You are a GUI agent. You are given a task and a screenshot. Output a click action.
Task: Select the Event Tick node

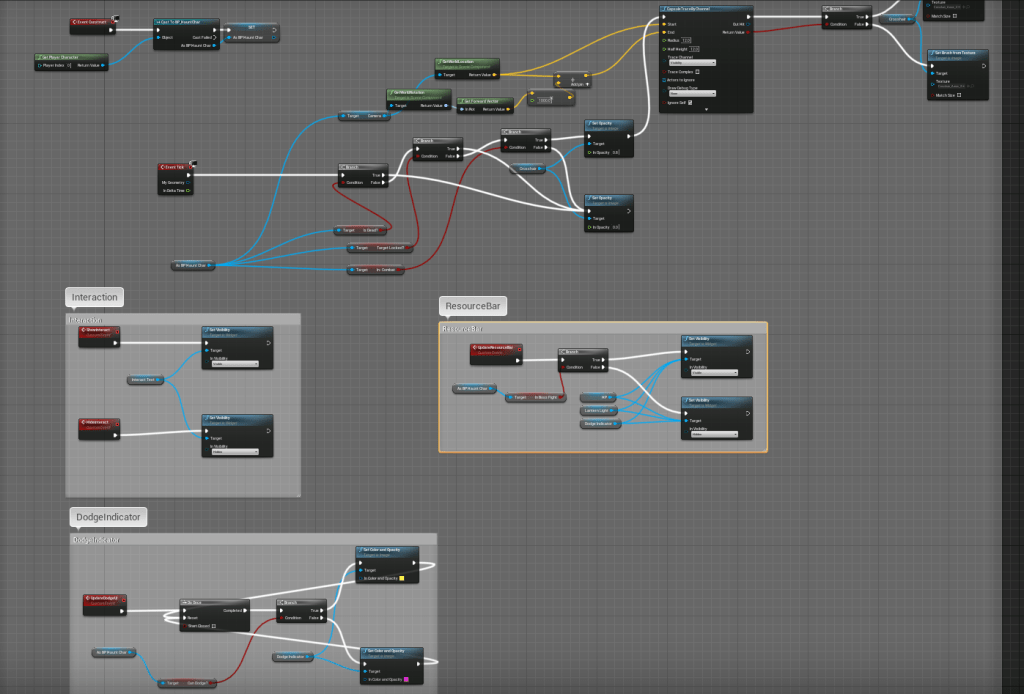pyautogui.click(x=175, y=167)
